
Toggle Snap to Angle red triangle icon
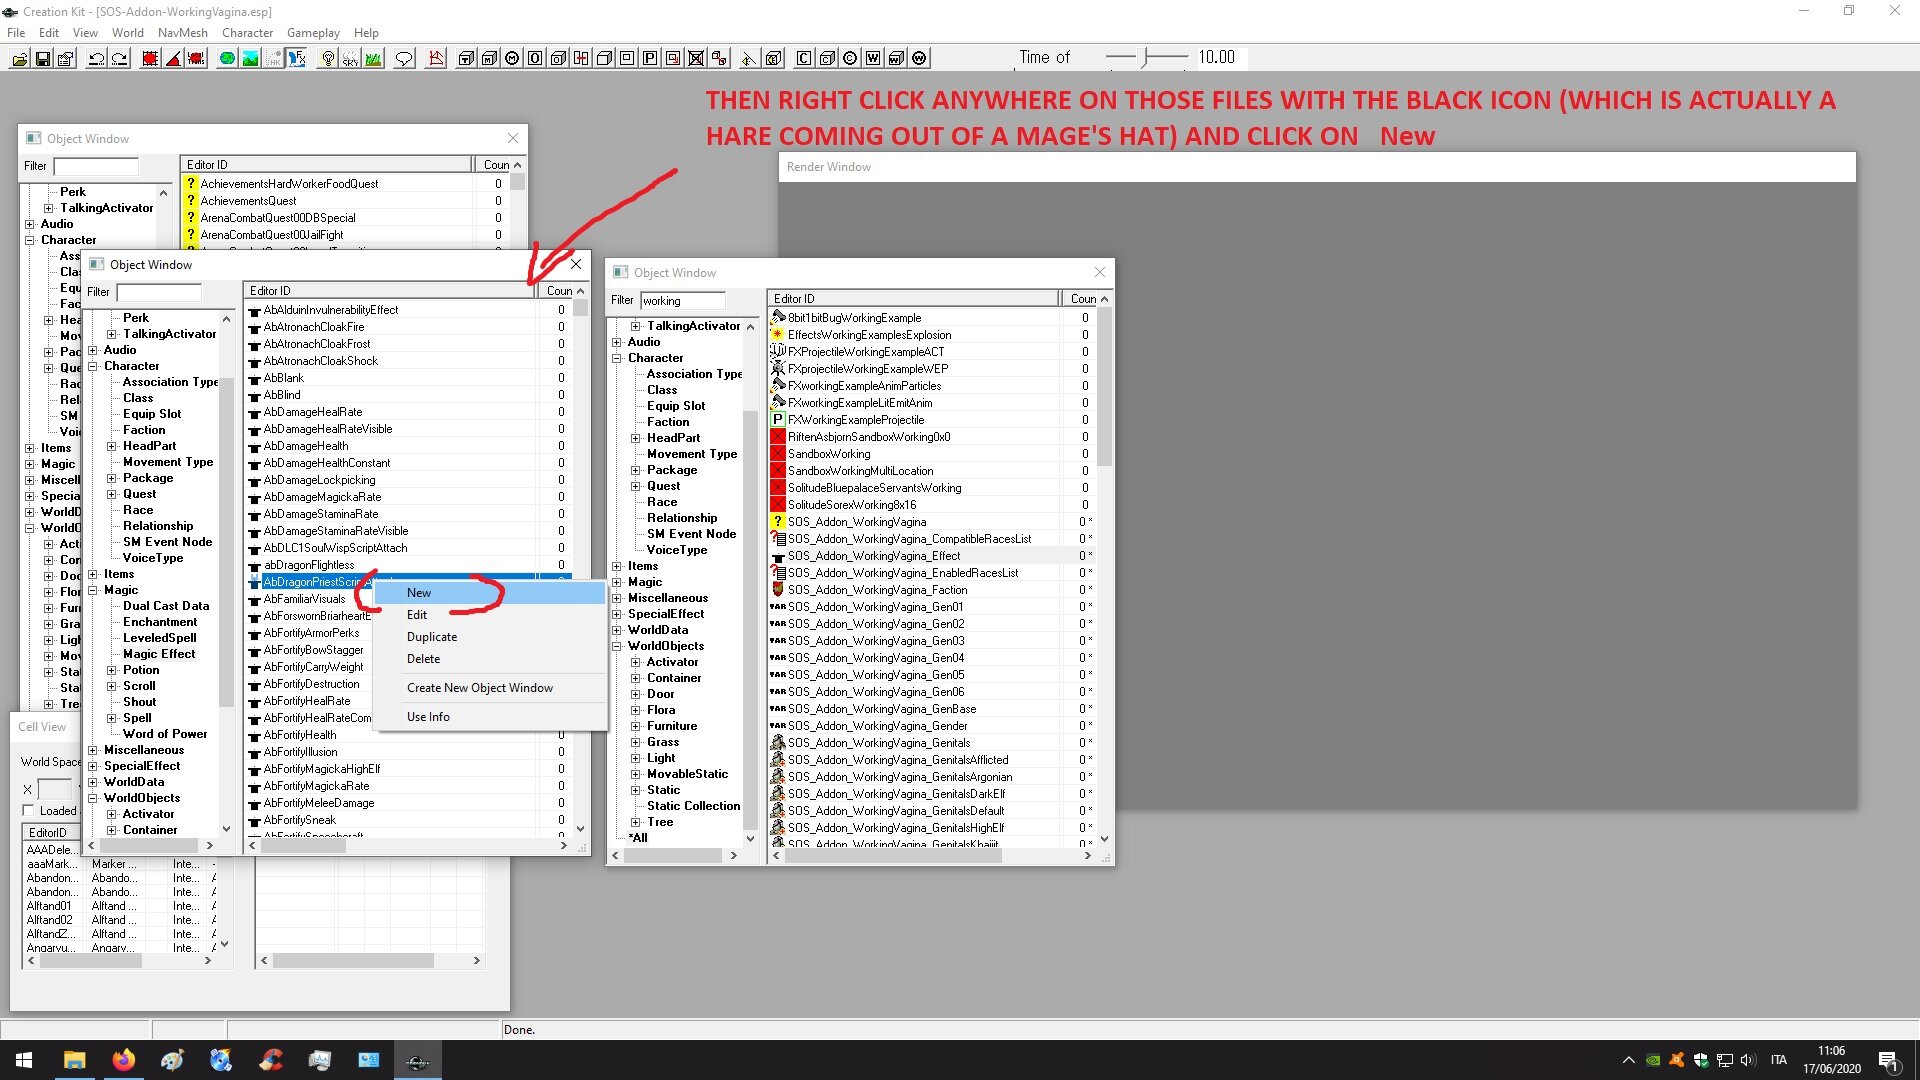173,58
